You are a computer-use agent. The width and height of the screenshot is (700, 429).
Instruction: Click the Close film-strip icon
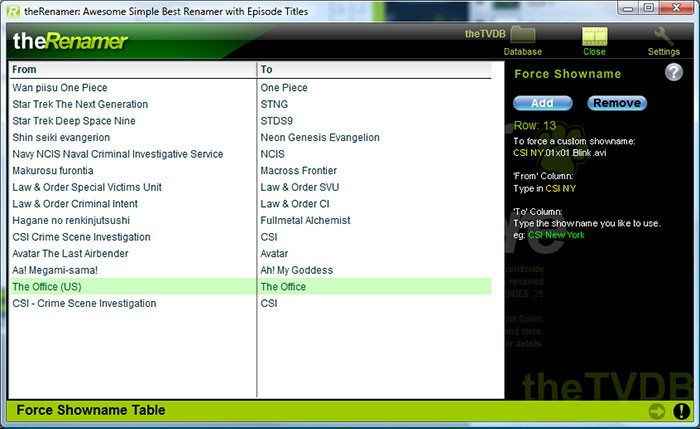pyautogui.click(x=595, y=36)
